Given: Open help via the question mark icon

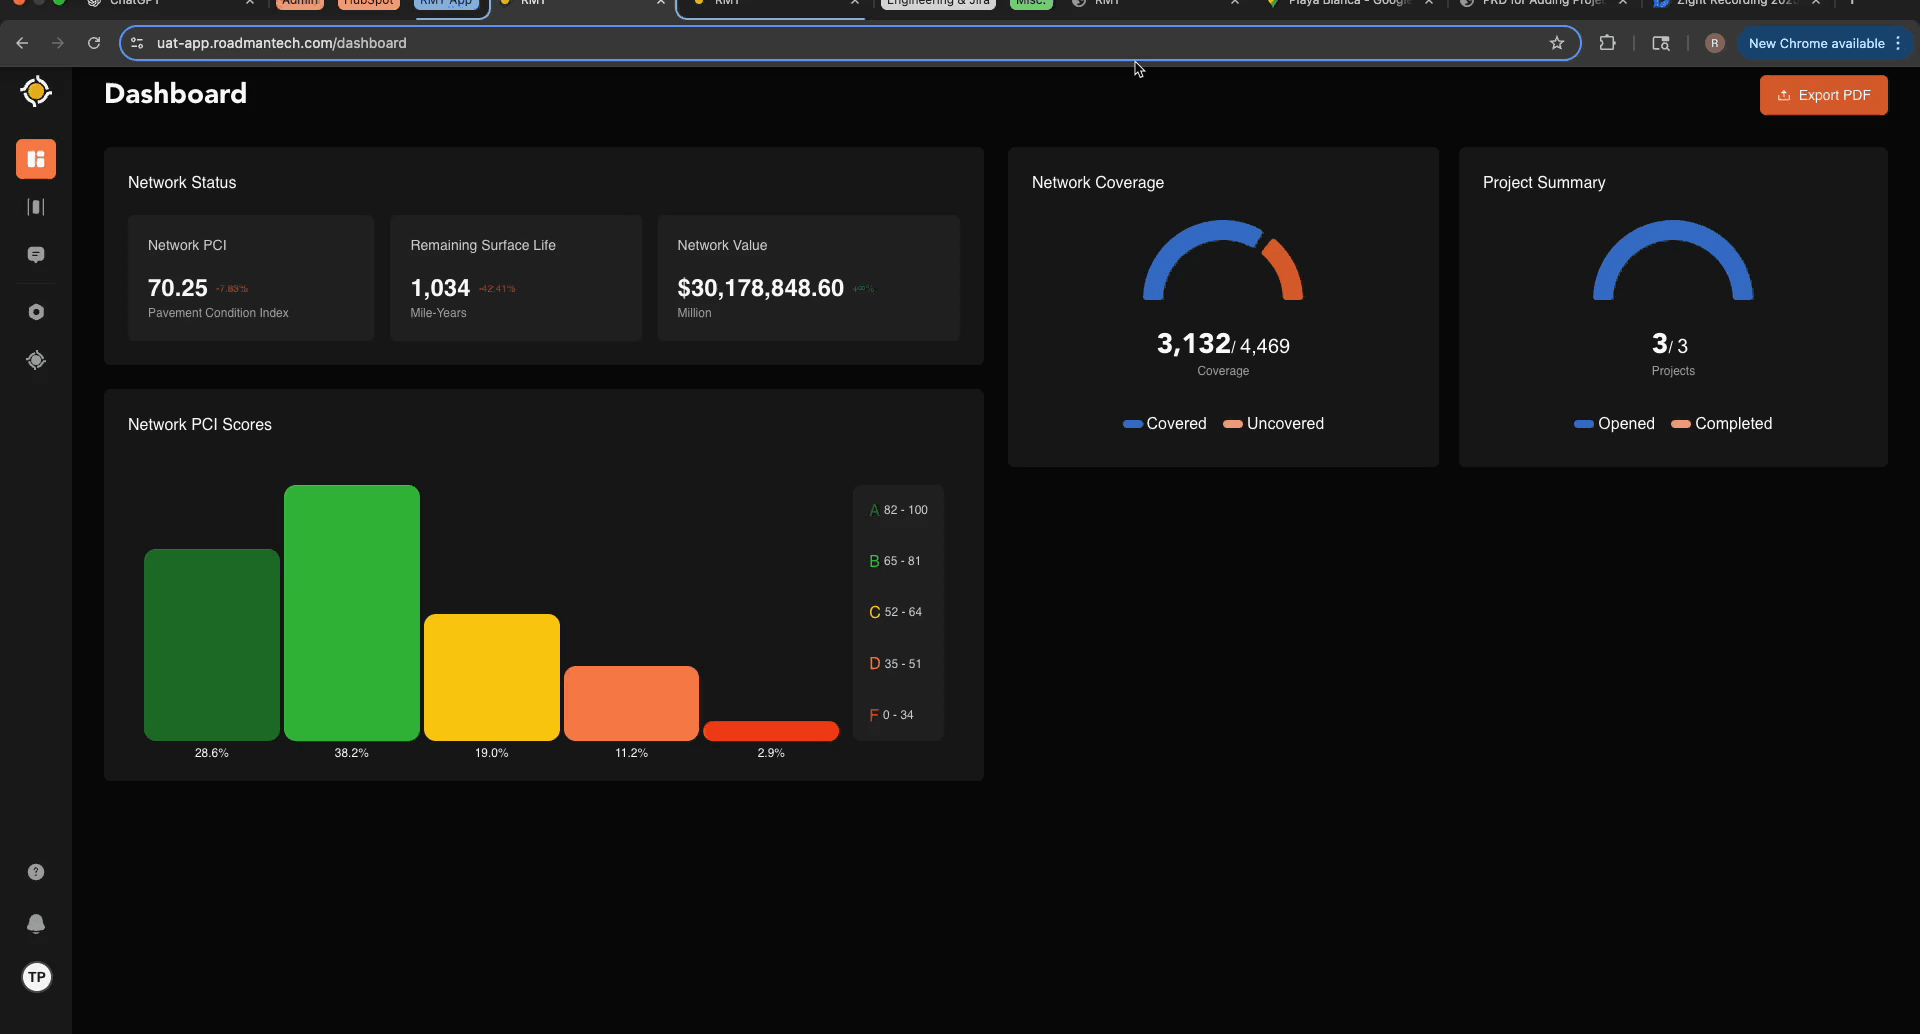Looking at the screenshot, I should click(36, 871).
